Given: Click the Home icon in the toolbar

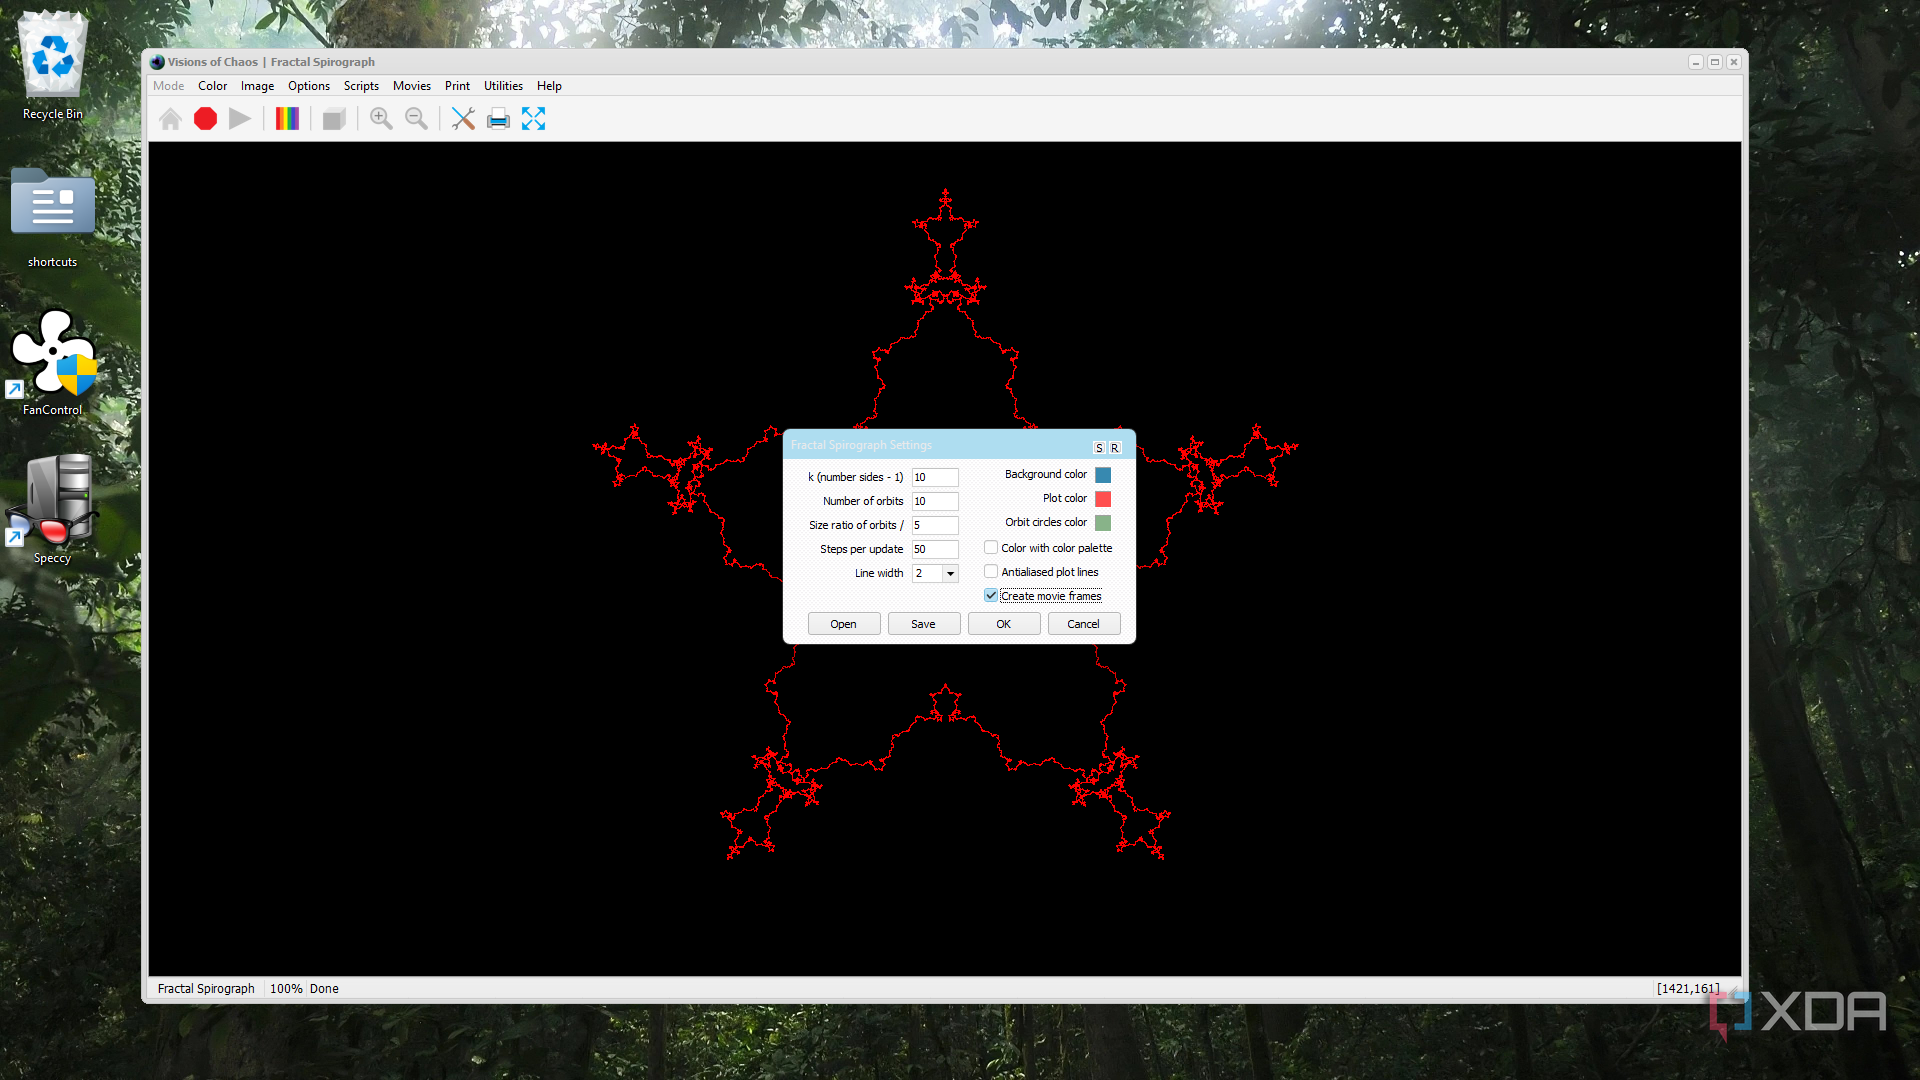Looking at the screenshot, I should pos(170,119).
